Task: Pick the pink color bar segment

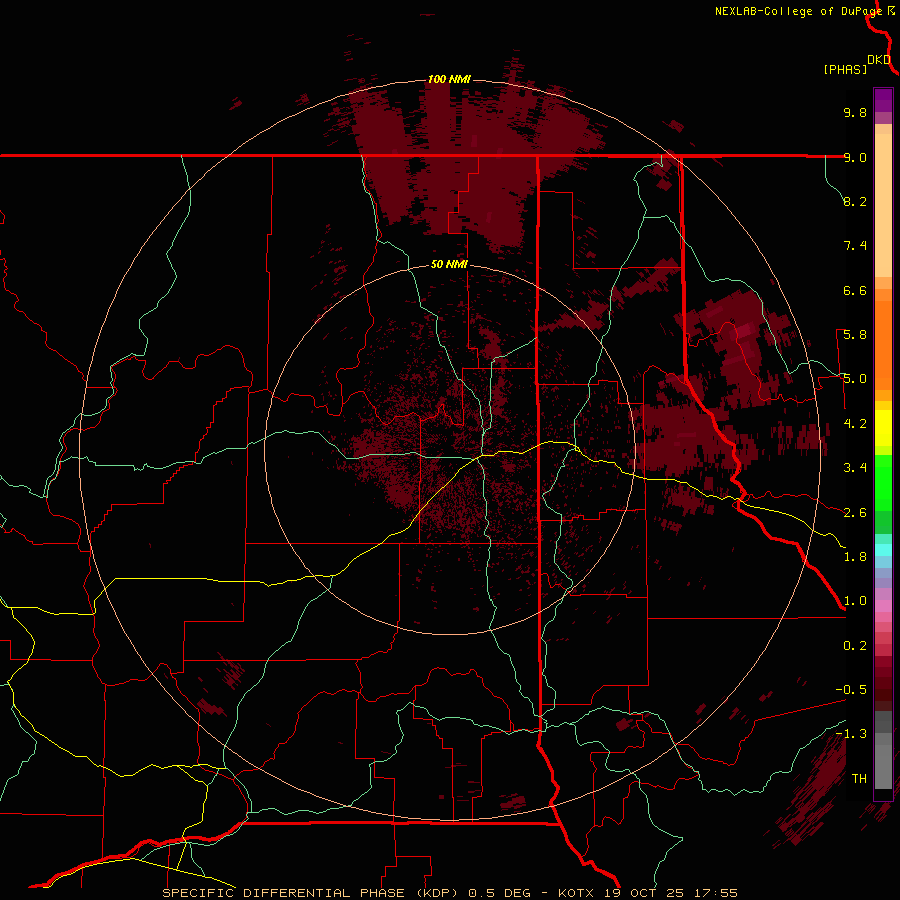Action: pos(883,606)
